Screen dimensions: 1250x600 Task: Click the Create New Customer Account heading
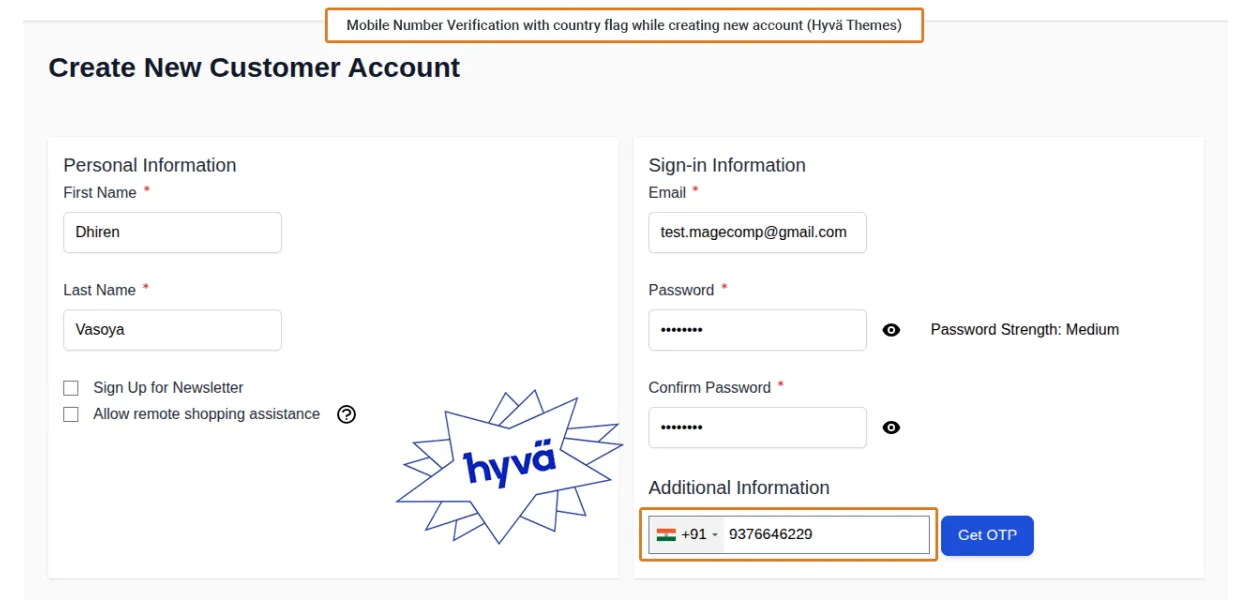click(254, 68)
